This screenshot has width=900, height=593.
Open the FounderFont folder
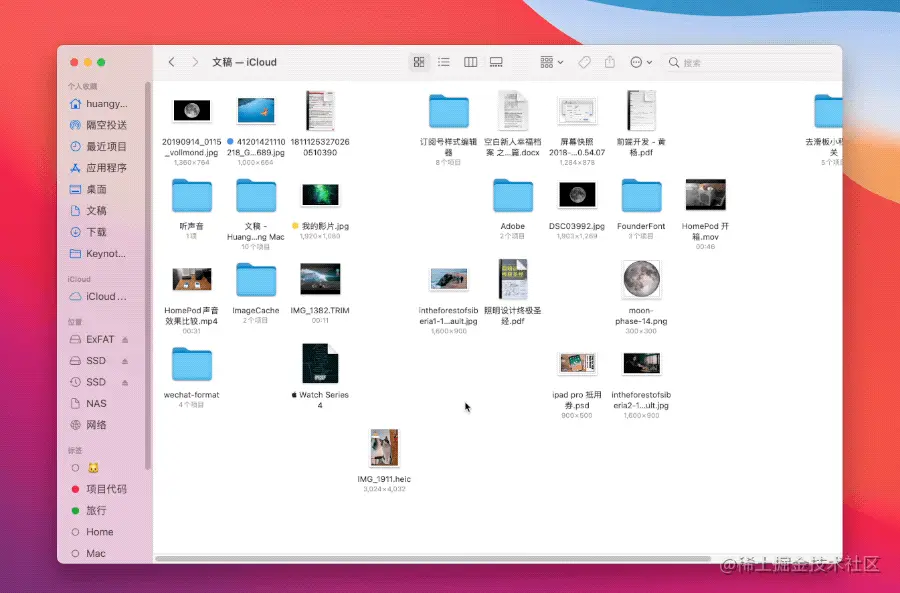tap(641, 195)
